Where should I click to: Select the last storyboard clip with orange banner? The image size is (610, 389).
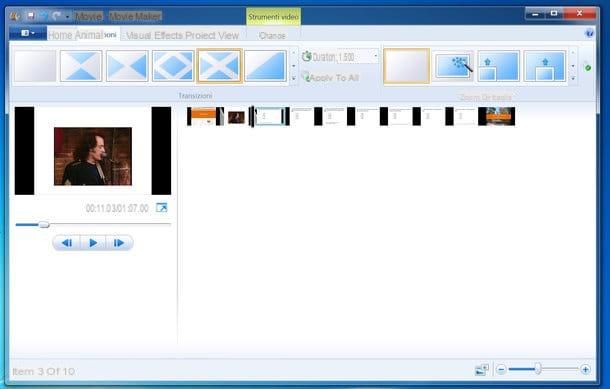(x=496, y=116)
